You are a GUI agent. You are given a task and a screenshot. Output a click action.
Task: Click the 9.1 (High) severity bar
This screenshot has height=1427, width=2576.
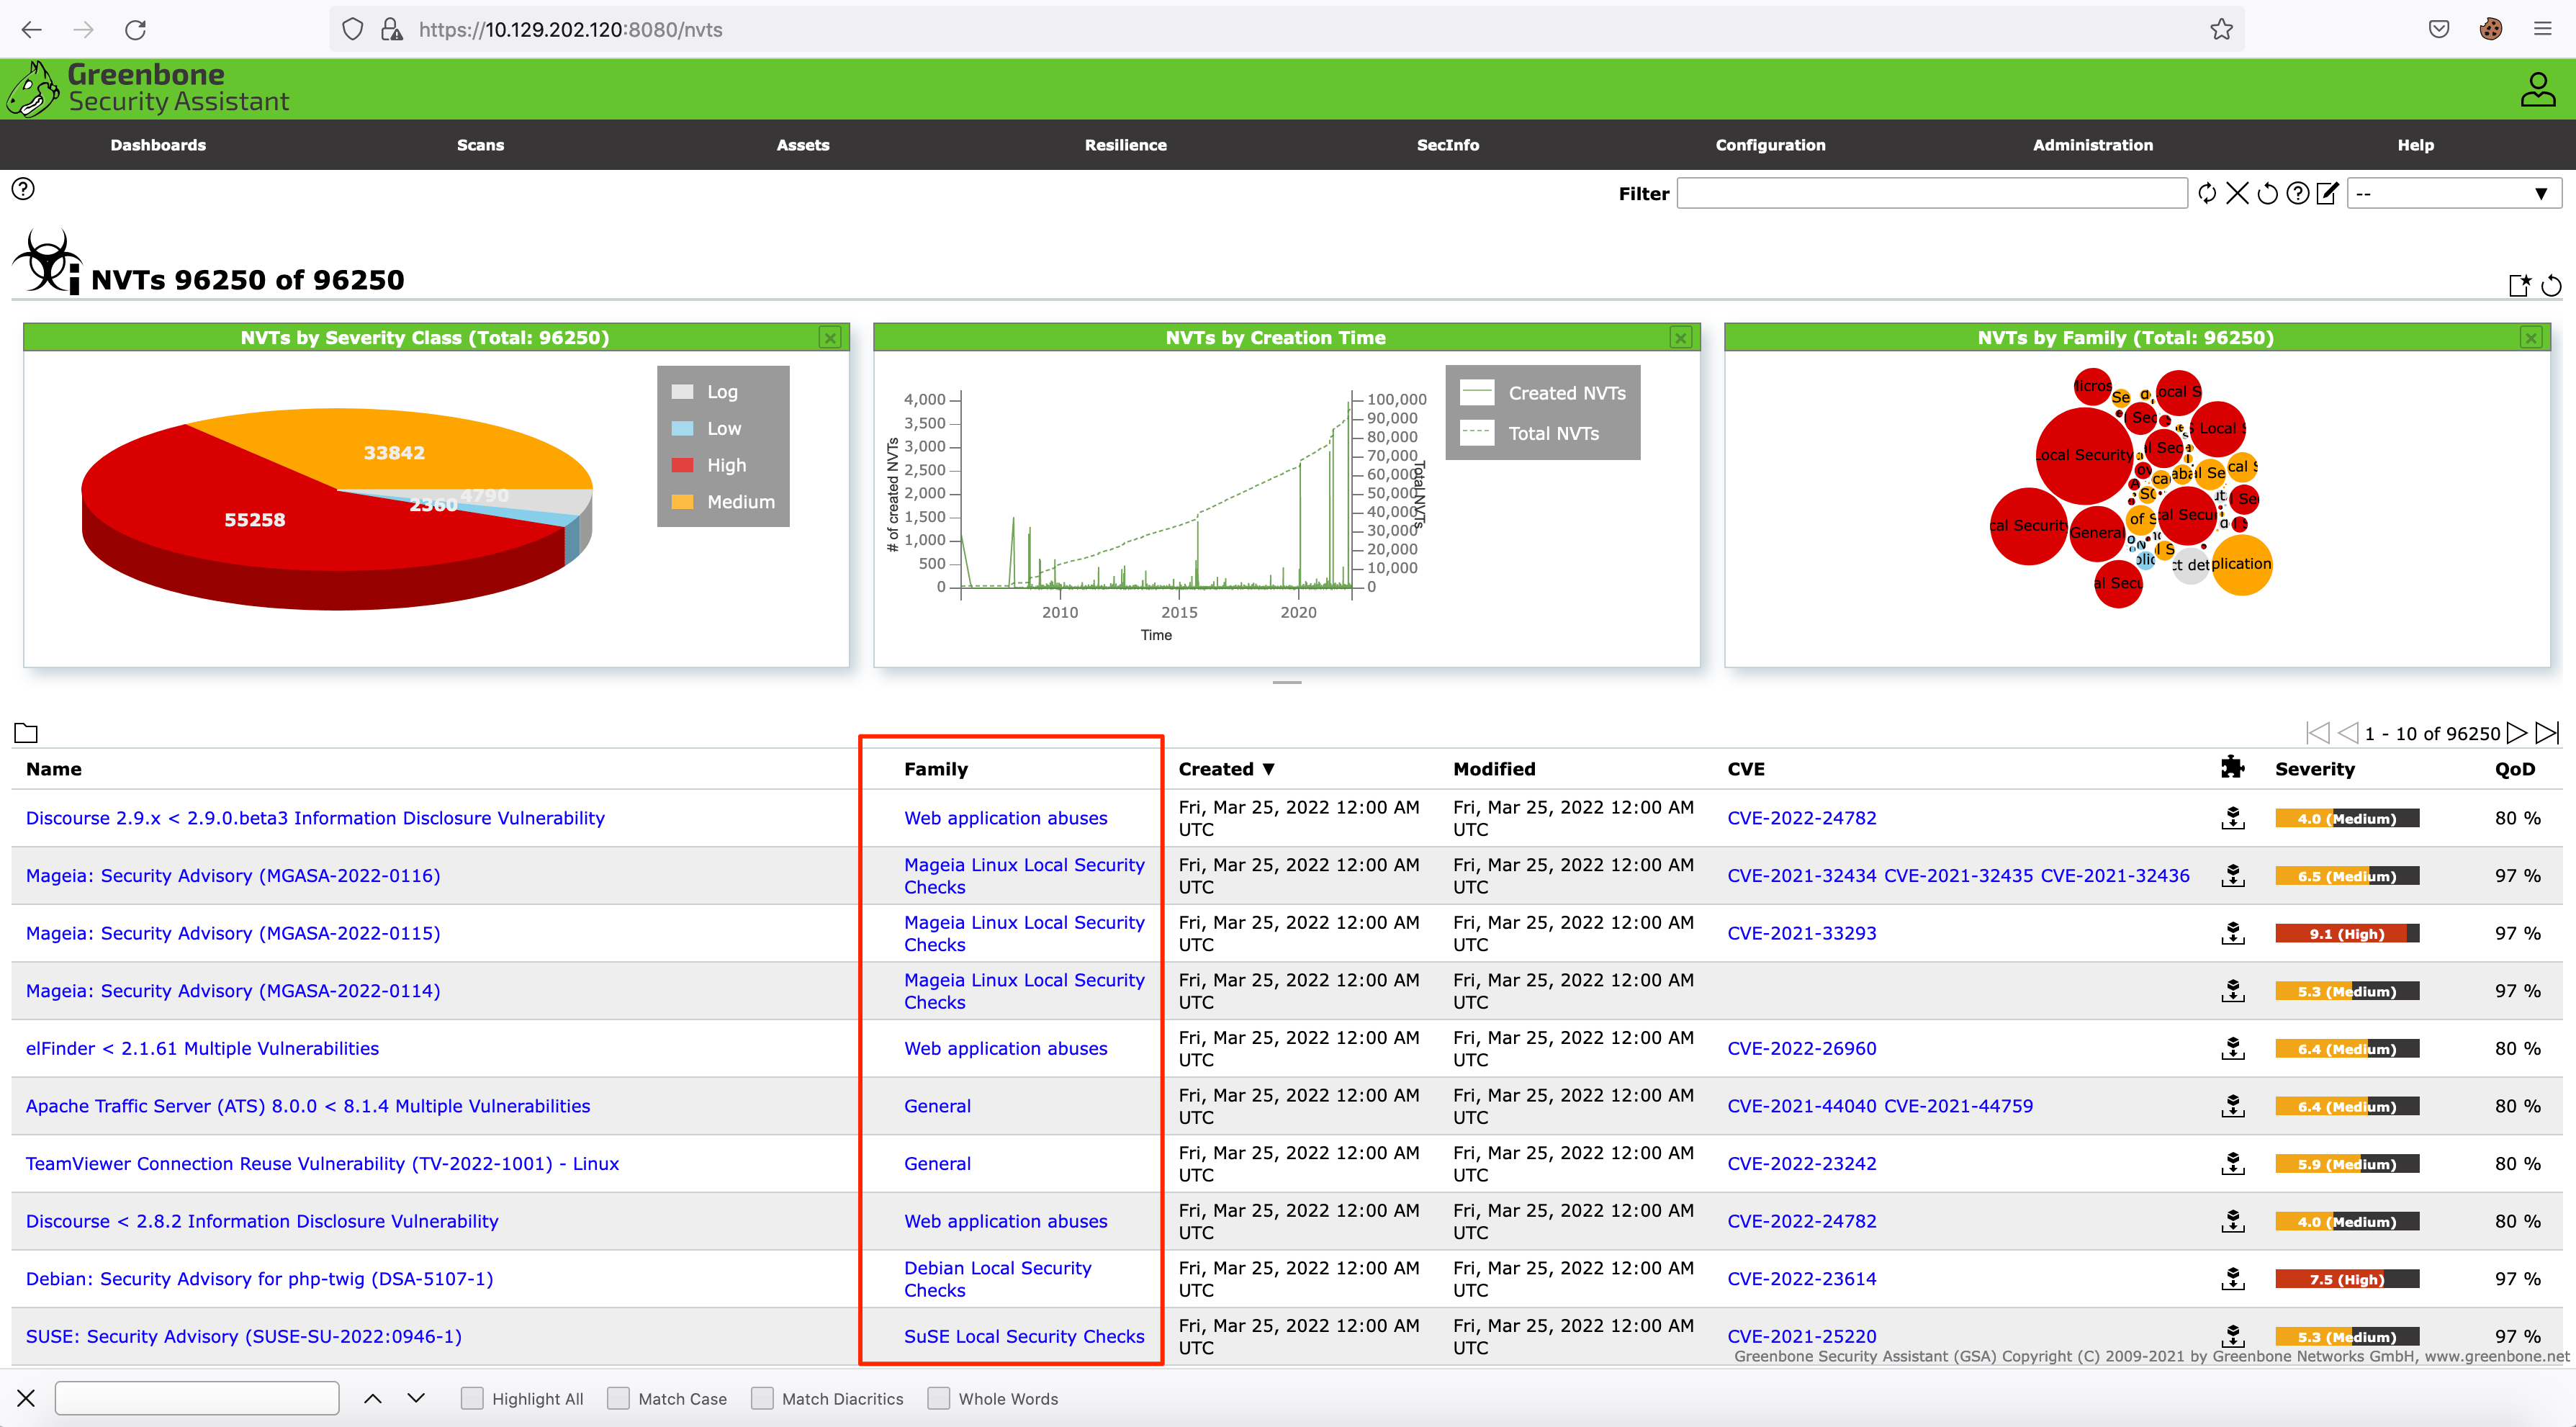[x=2347, y=933]
